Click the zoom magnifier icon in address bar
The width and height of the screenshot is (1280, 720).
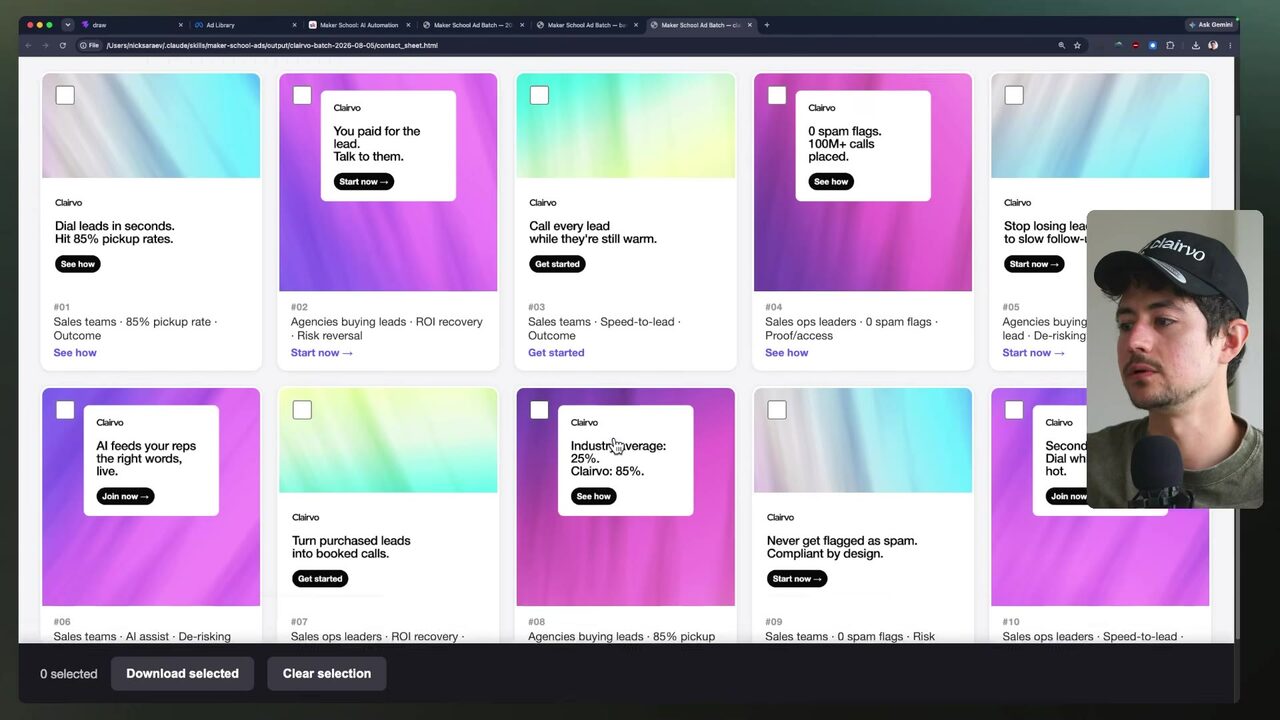pos(1062,45)
